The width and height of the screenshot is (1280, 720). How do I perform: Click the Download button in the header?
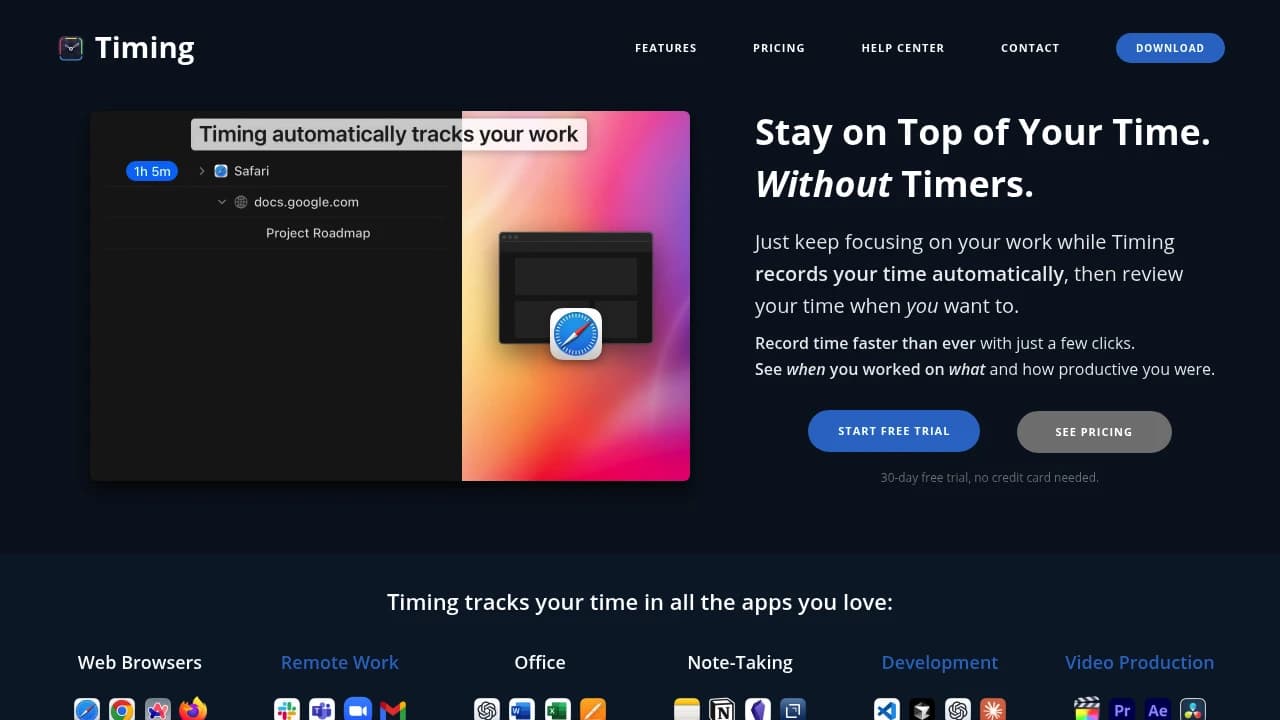click(x=1170, y=48)
